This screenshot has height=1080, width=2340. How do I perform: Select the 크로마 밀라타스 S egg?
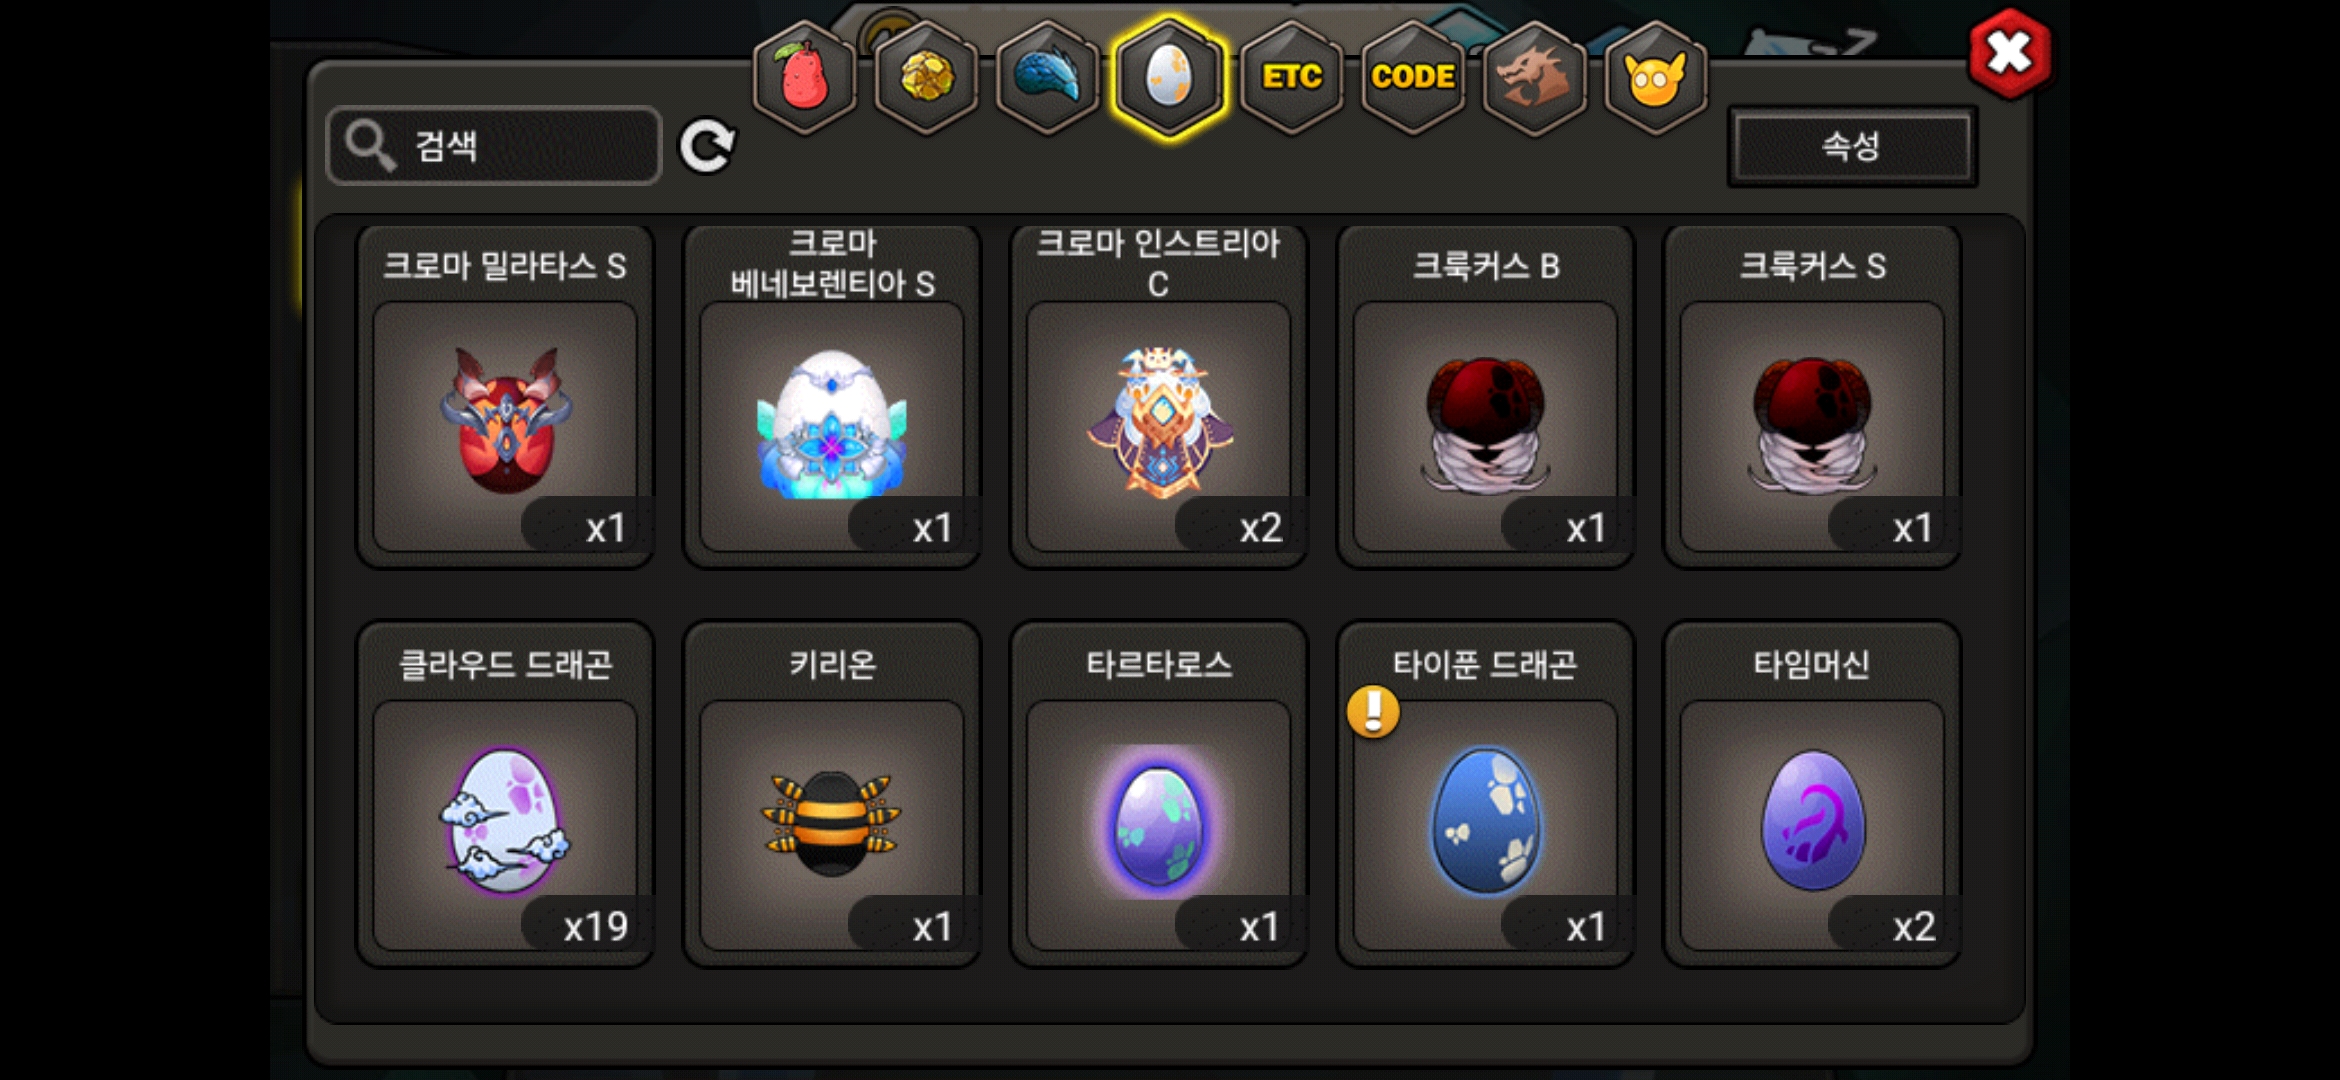click(505, 397)
